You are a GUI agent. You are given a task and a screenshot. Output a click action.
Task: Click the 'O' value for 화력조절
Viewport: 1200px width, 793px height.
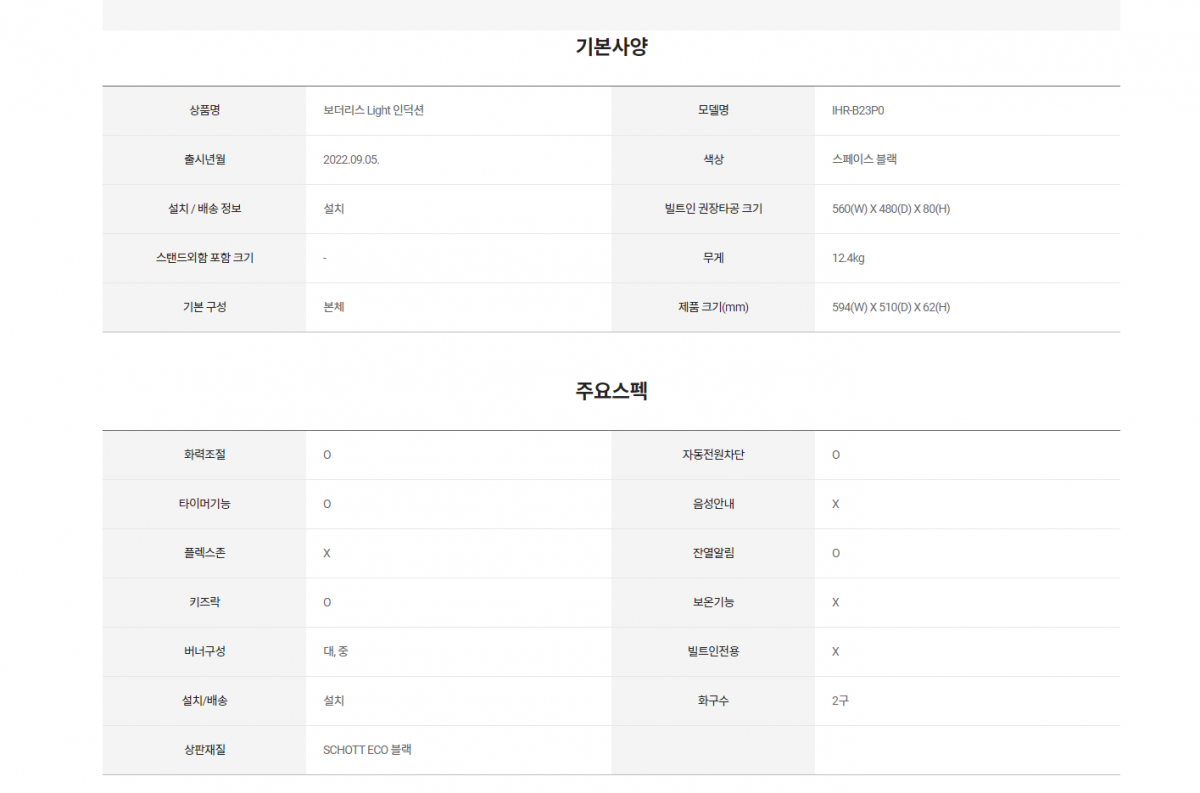(x=327, y=455)
